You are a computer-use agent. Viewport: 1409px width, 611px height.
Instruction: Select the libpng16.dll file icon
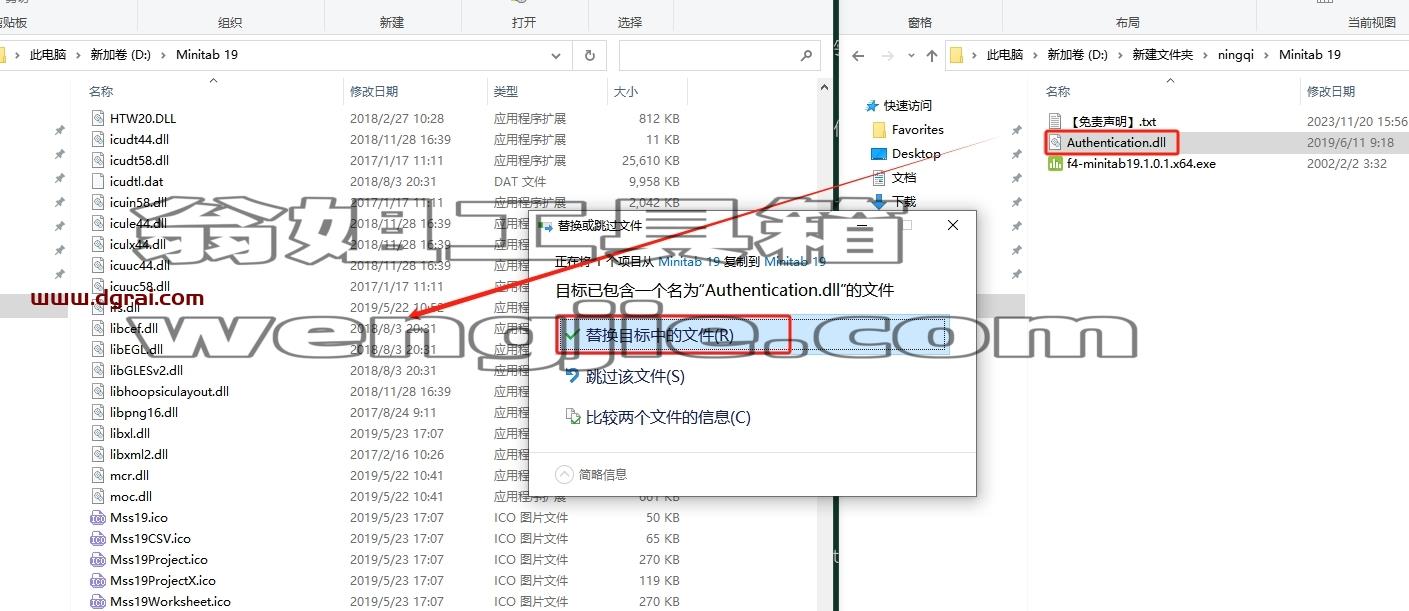coord(97,412)
